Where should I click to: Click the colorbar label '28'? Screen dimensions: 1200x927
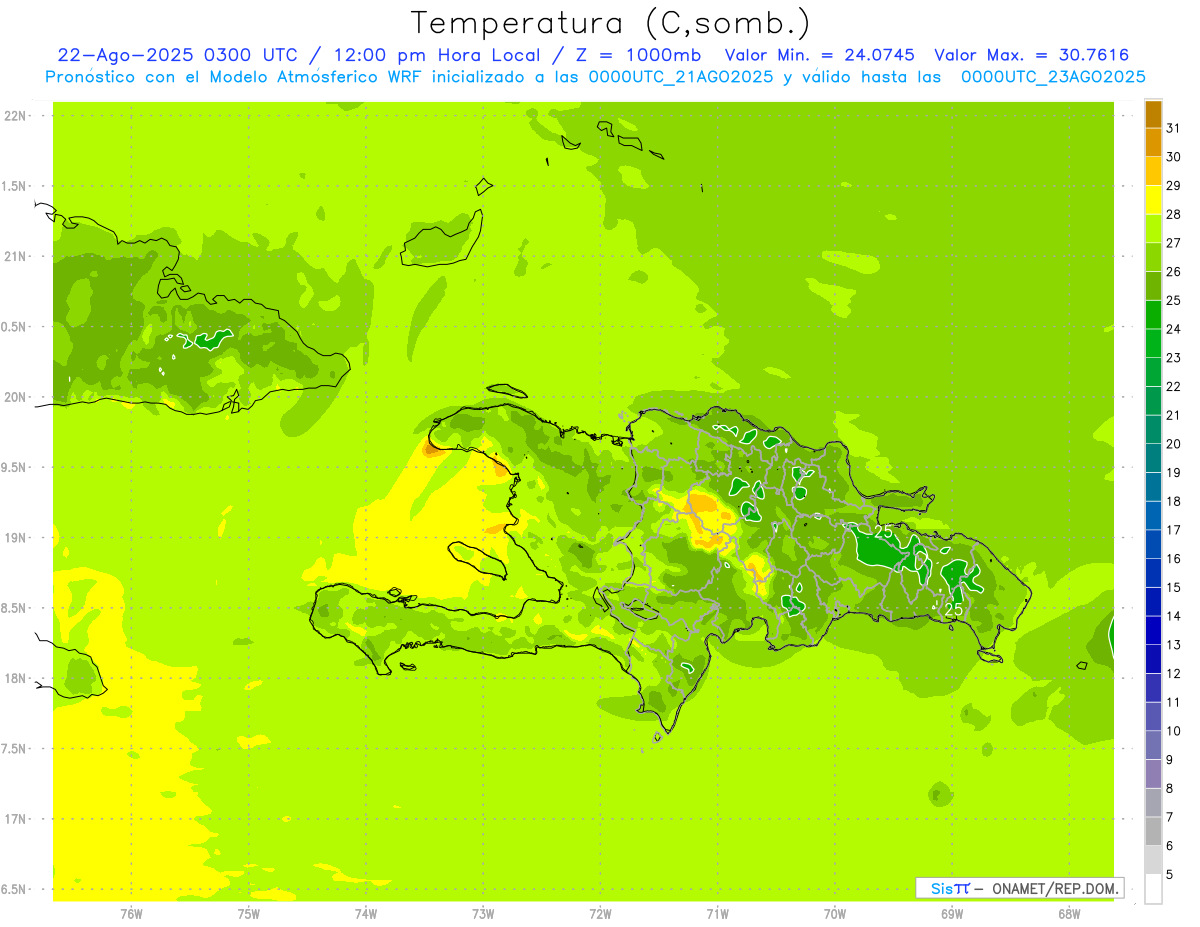[1174, 214]
